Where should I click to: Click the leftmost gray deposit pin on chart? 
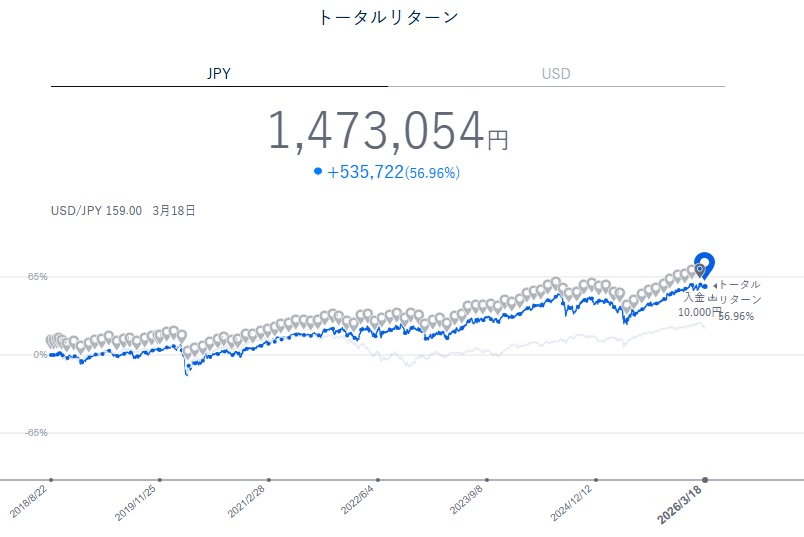coord(51,342)
